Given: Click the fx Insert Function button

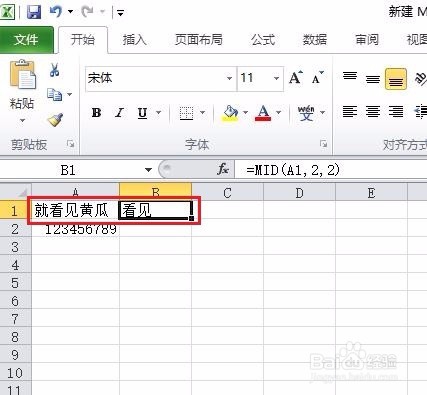Looking at the screenshot, I should coord(223,170).
